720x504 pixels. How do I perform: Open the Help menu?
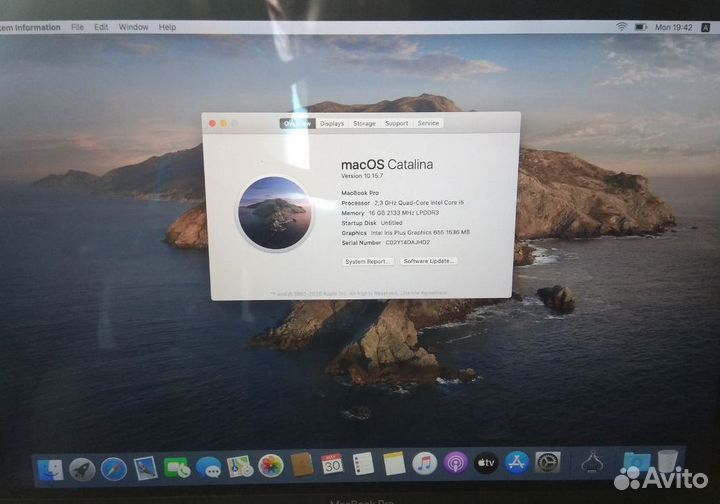168,28
